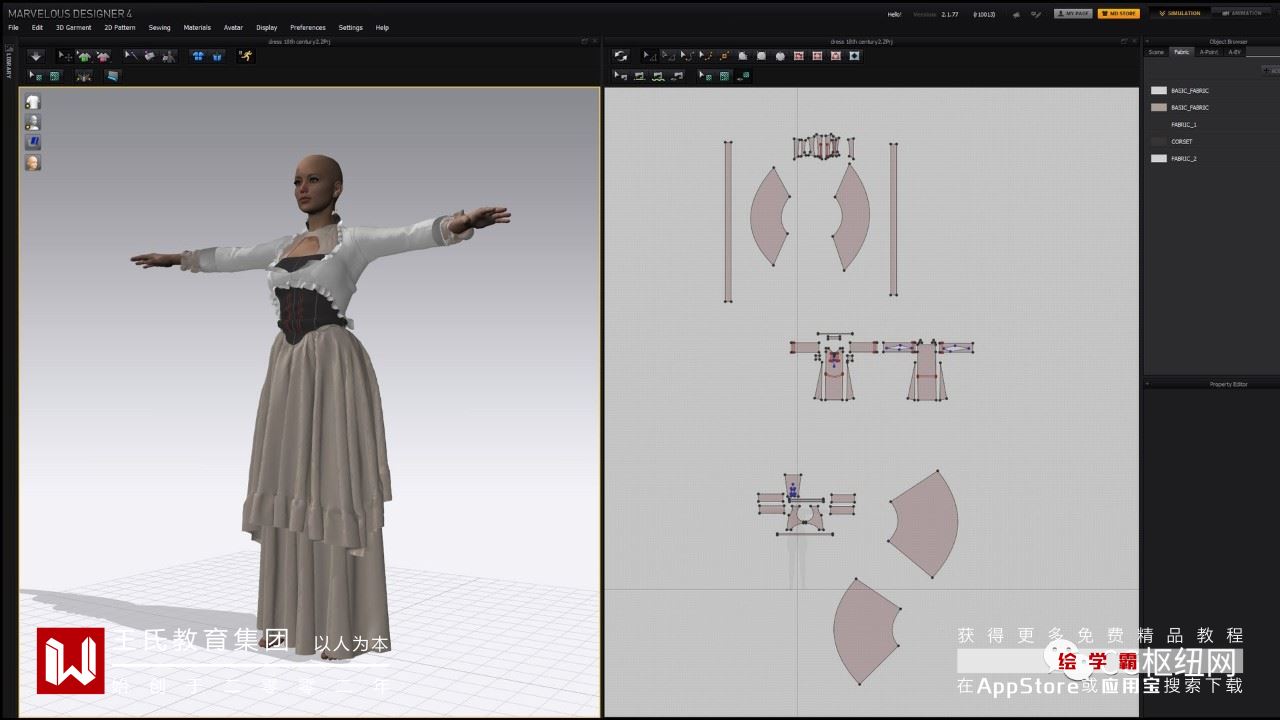Select the FABRIC_1 fabric entry
The image size is (1280, 720).
pyautogui.click(x=1184, y=125)
